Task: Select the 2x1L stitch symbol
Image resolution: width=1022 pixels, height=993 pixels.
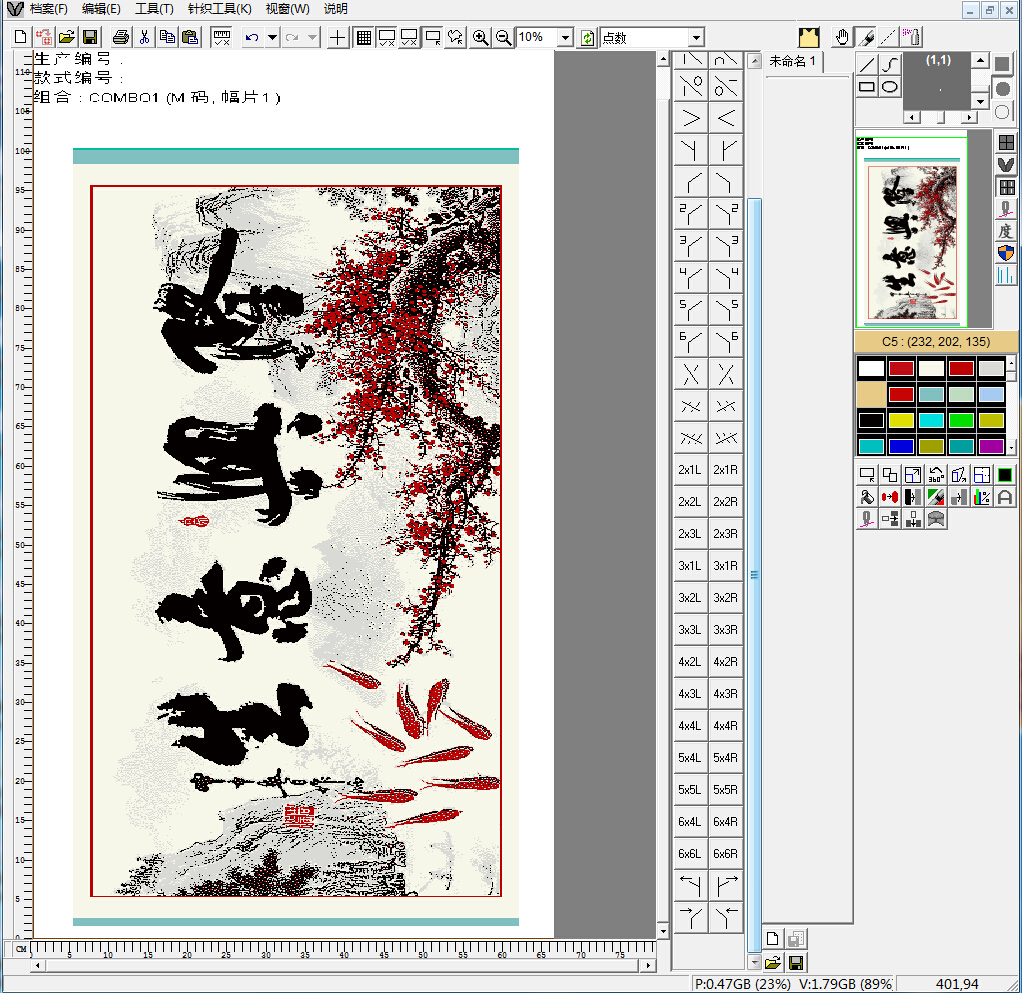Action: point(689,470)
